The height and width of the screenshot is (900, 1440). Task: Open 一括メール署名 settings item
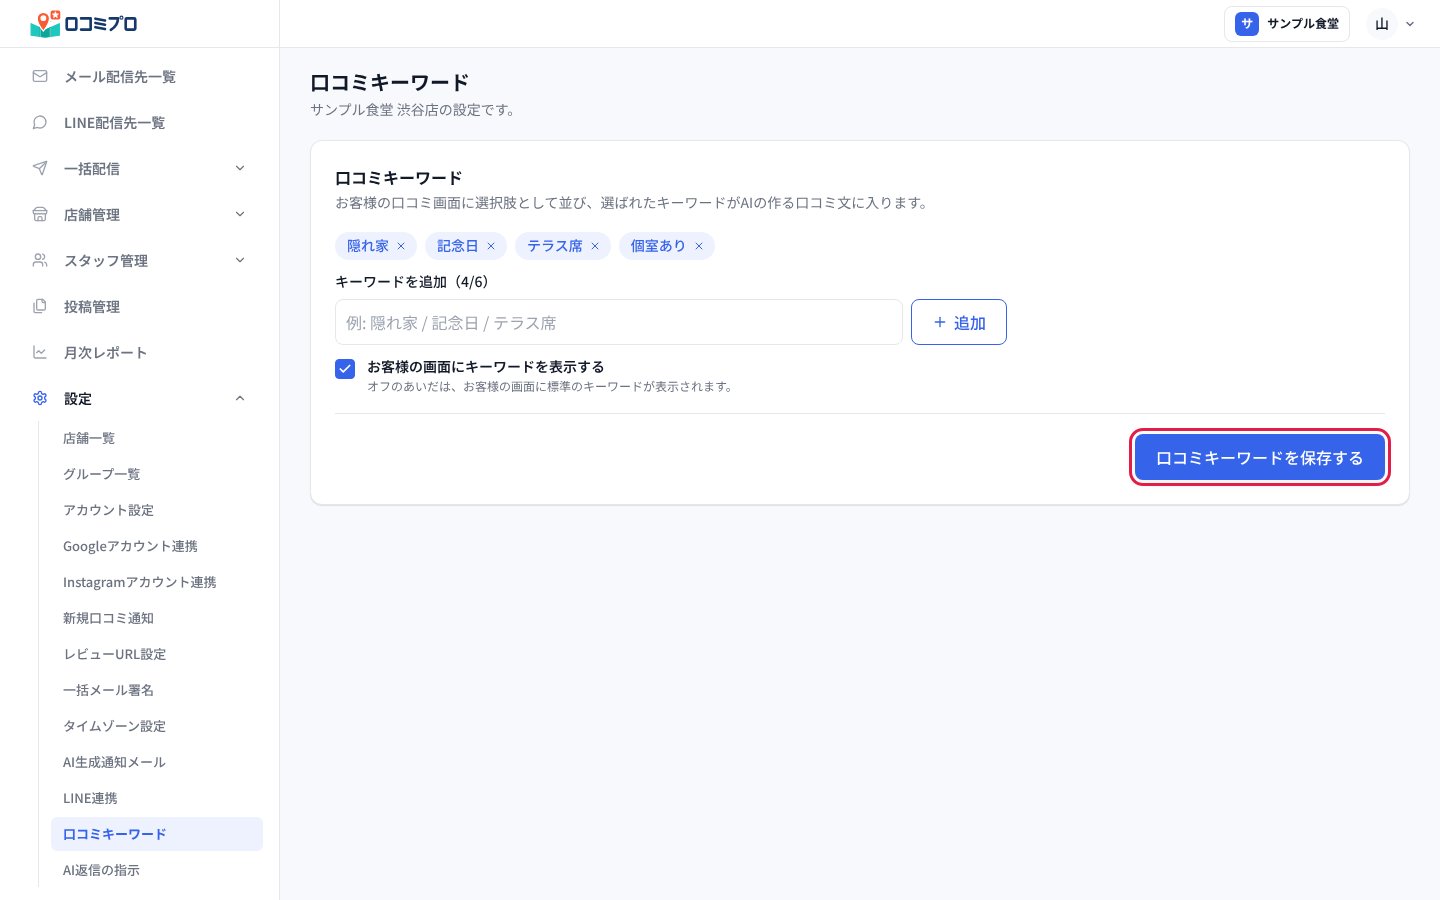pyautogui.click(x=157, y=690)
